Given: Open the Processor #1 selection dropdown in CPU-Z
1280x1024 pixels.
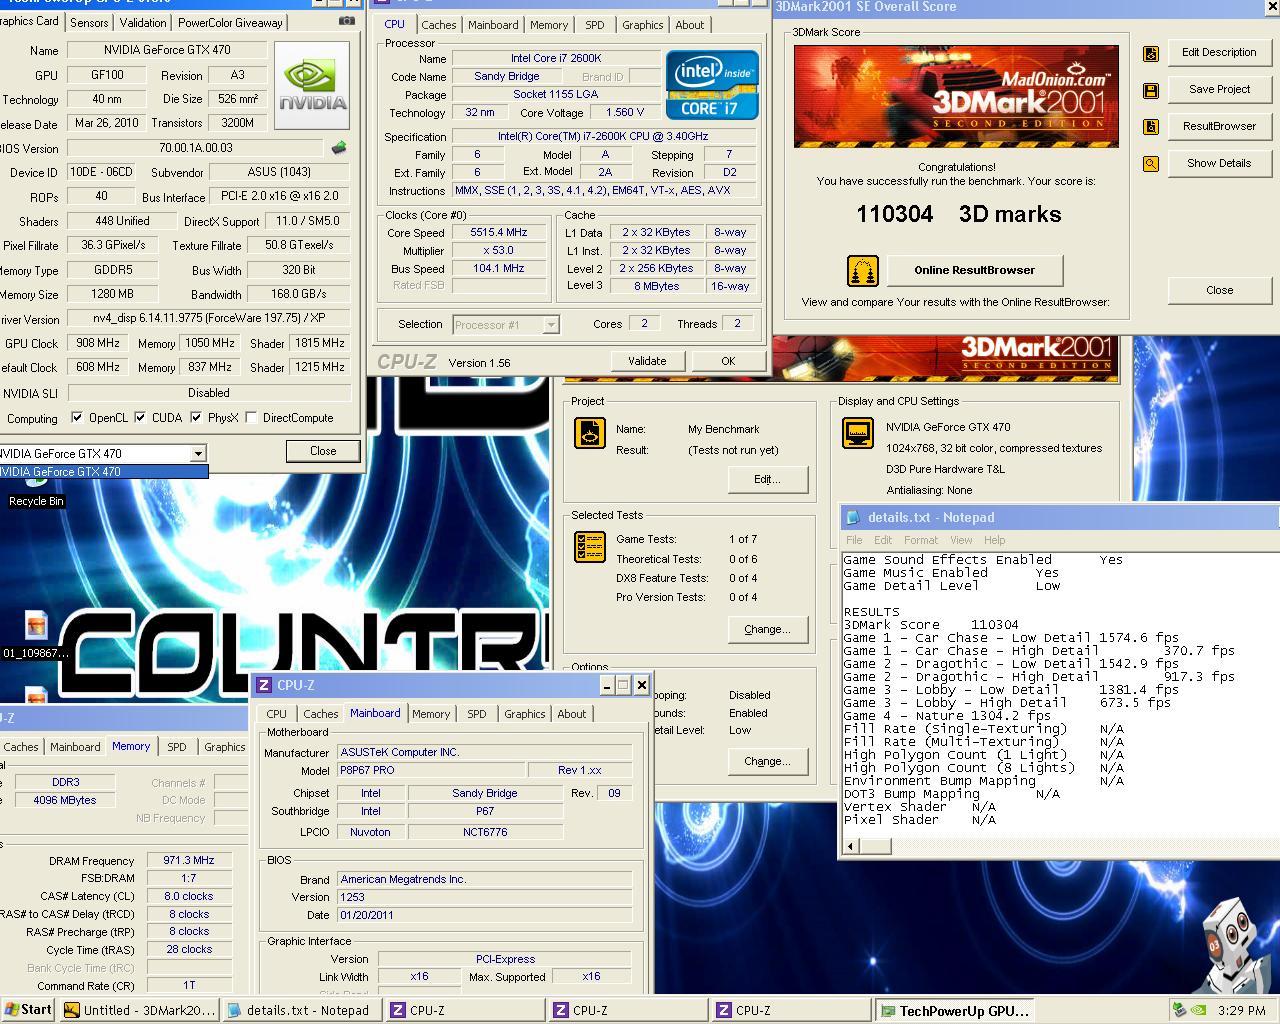Looking at the screenshot, I should 550,325.
